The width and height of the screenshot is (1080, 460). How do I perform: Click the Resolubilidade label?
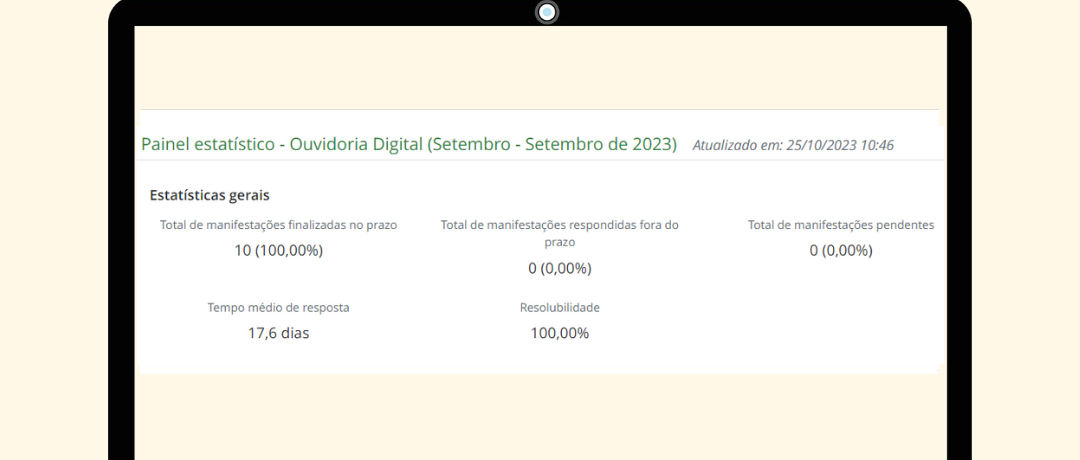(559, 307)
